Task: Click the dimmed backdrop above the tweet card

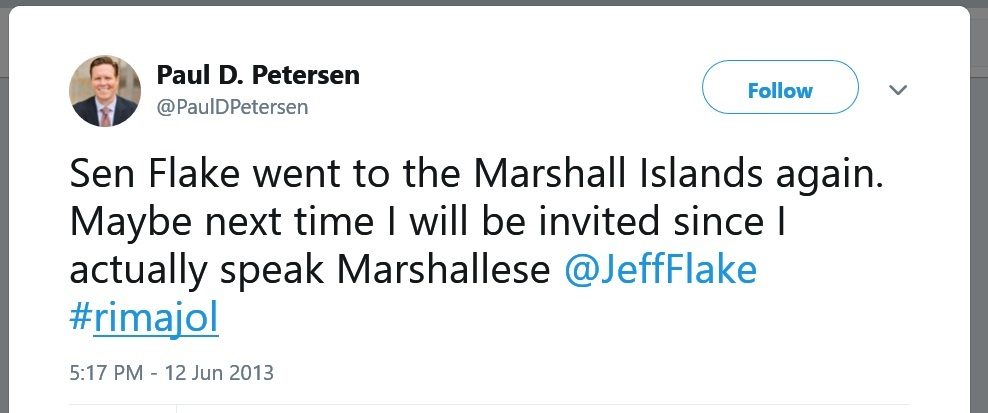Action: 494,3
